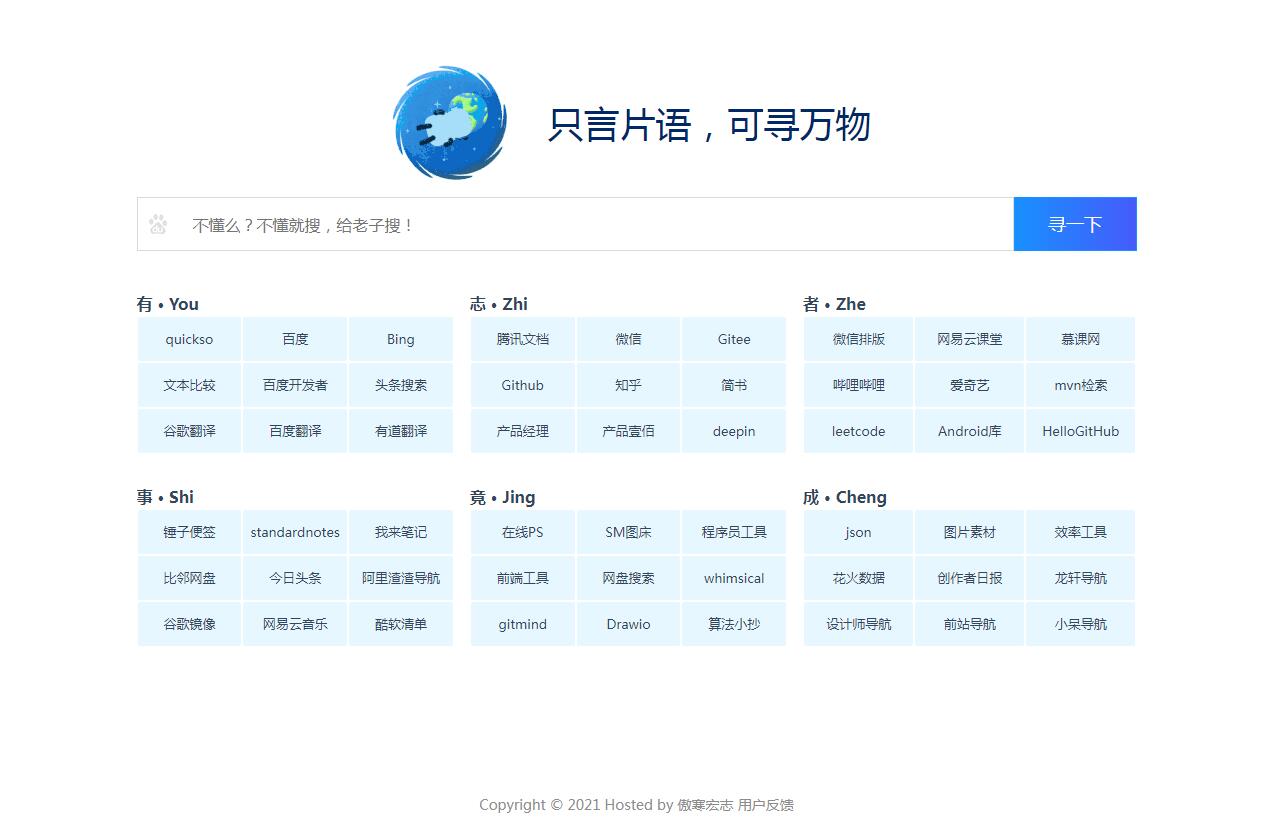This screenshot has height=839, width=1261.
Task: Click the 算法小抄 link
Action: click(x=734, y=624)
